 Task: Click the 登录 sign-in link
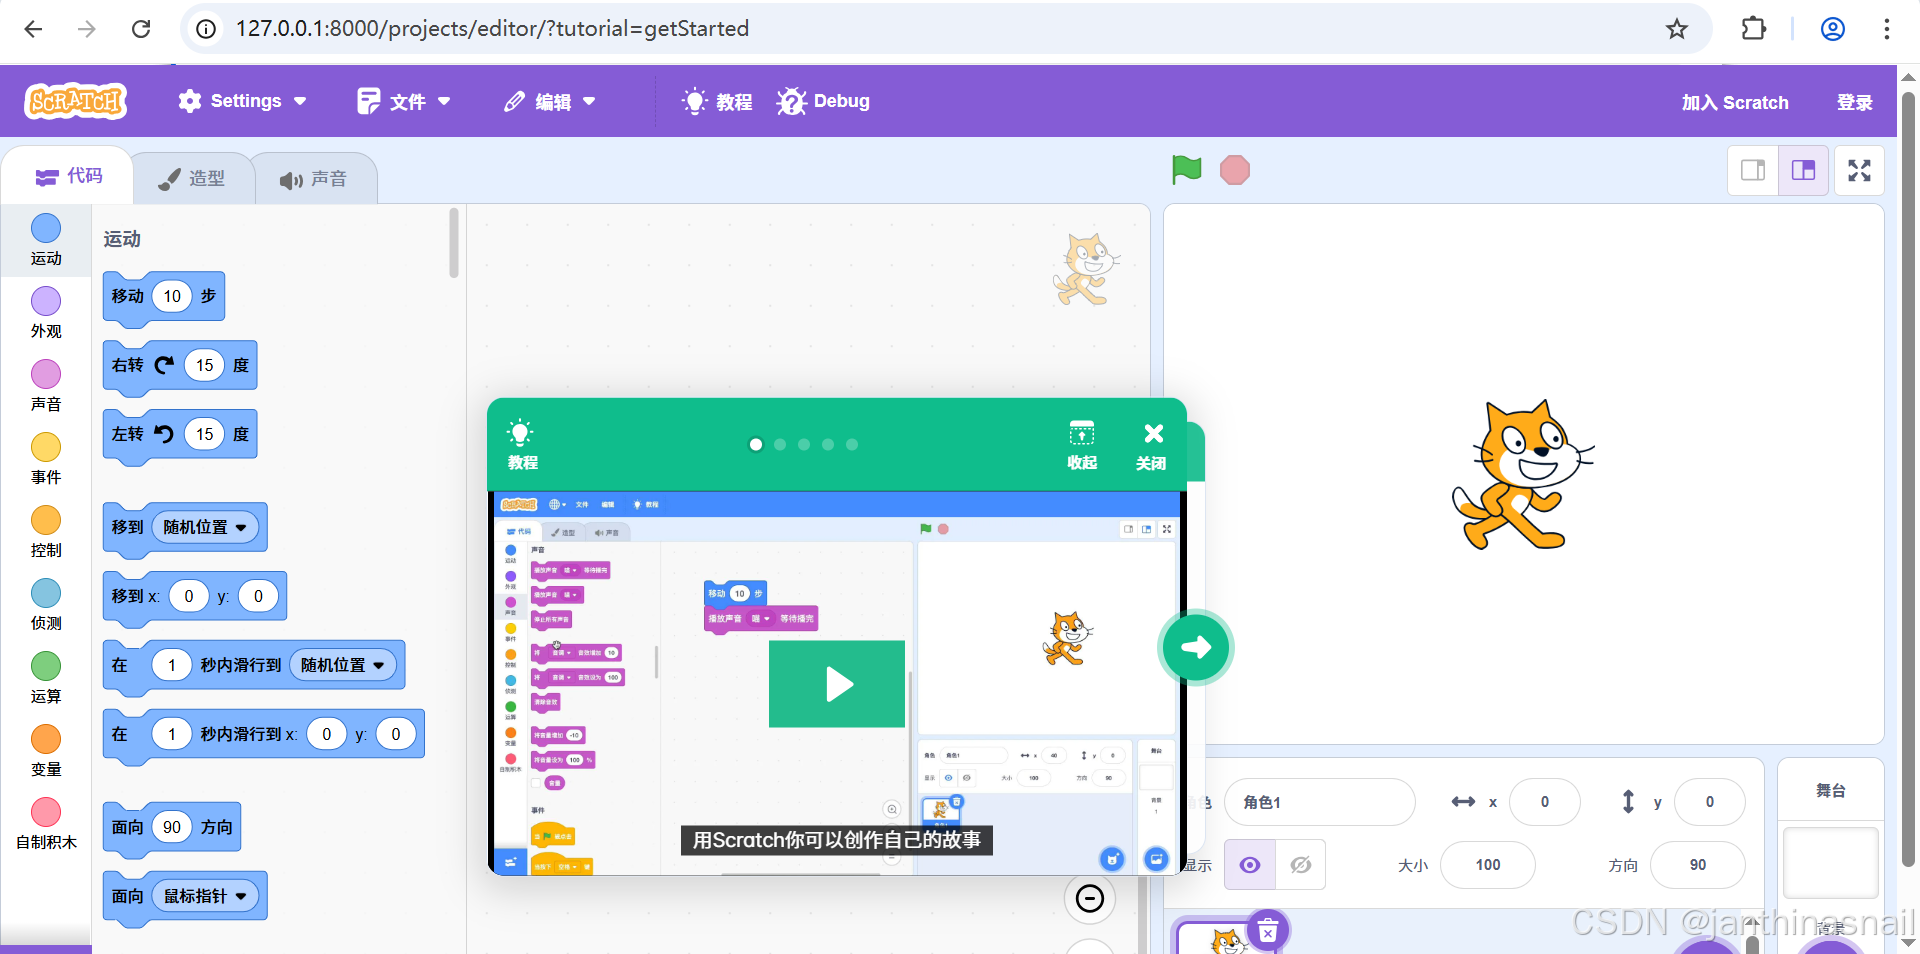pyautogui.click(x=1855, y=102)
